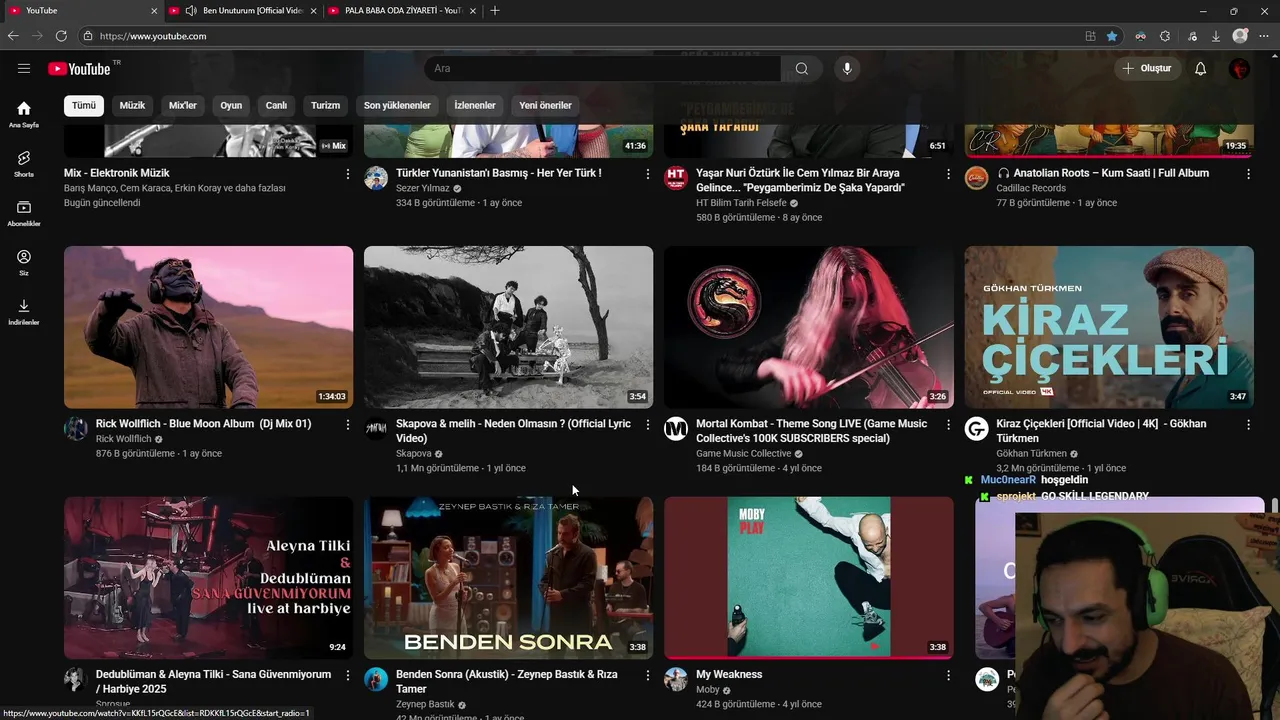Open Kiraz Çiçekleri video title link

coord(1101,431)
